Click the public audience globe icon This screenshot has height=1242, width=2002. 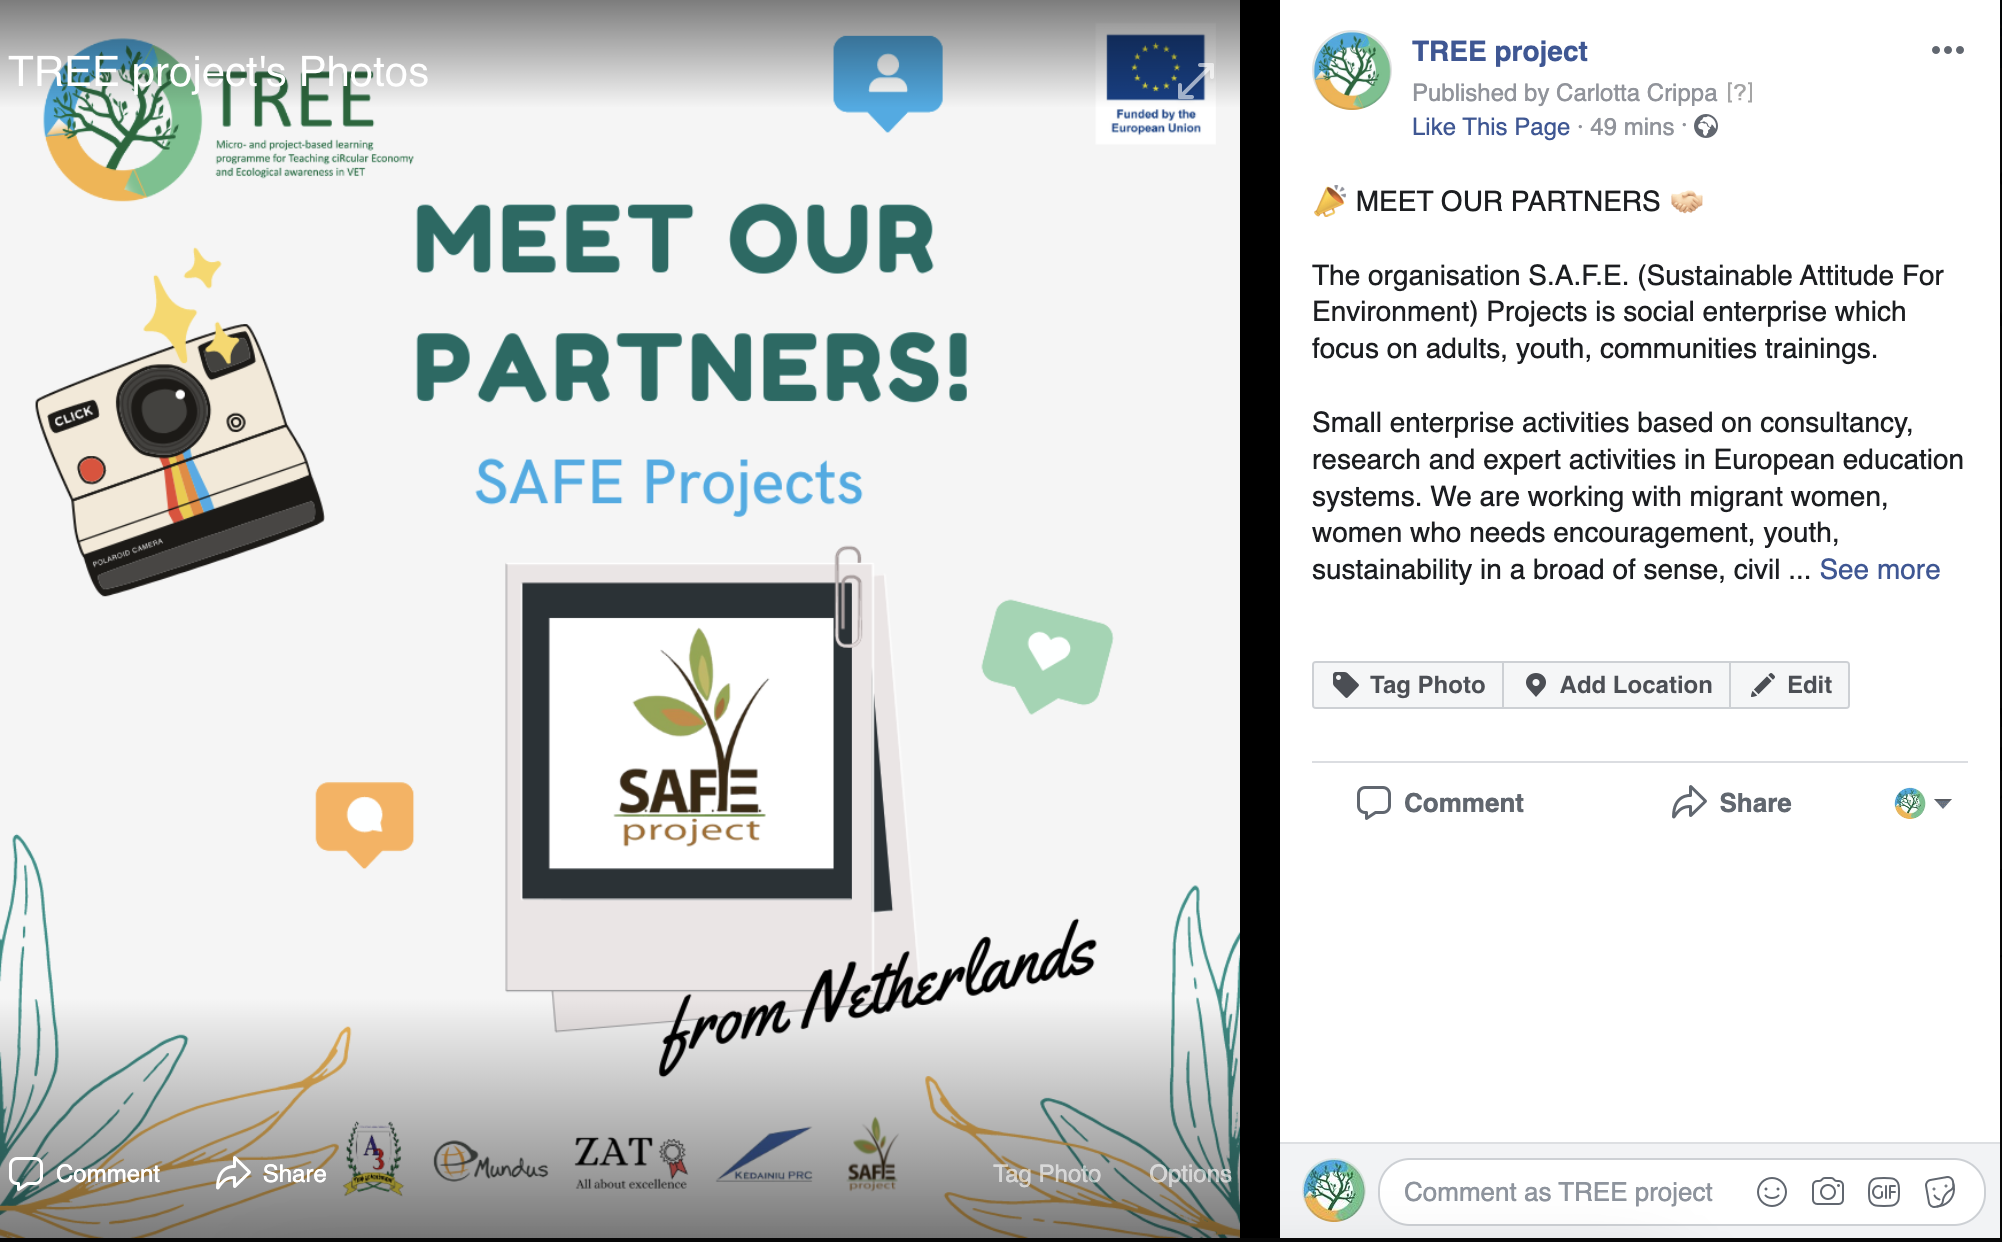[1706, 127]
